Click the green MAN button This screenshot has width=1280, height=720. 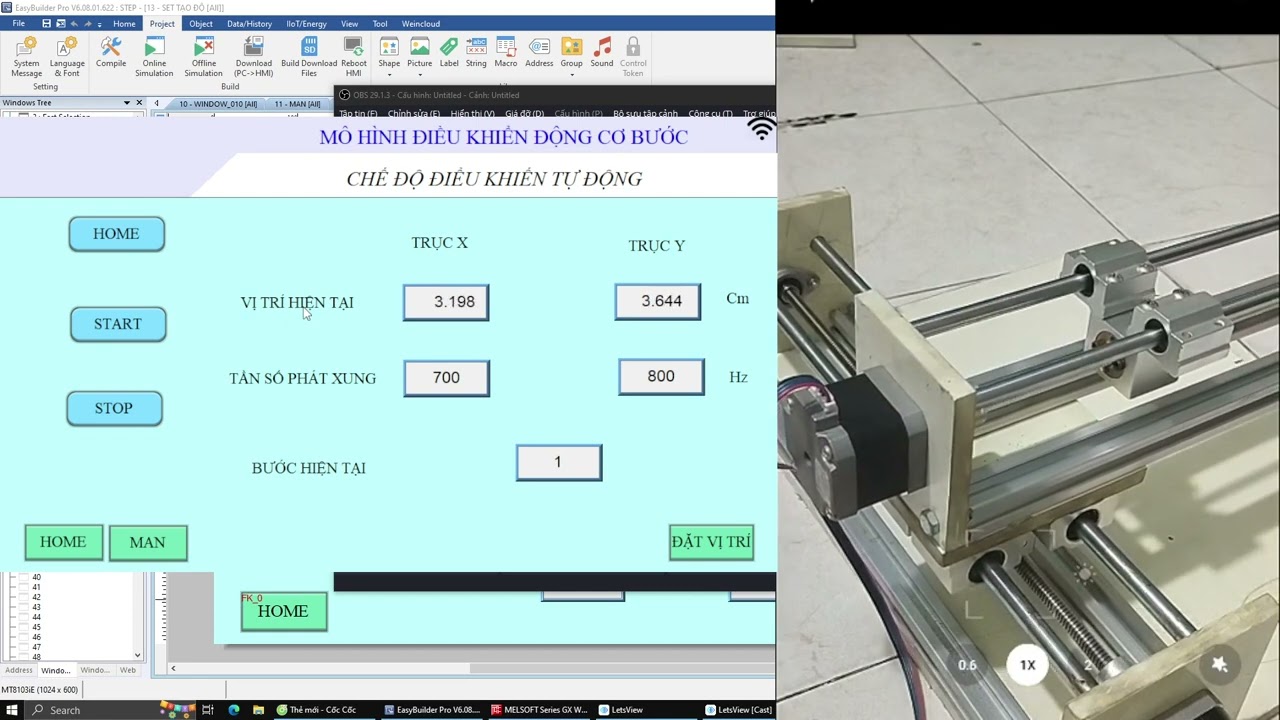tap(147, 542)
